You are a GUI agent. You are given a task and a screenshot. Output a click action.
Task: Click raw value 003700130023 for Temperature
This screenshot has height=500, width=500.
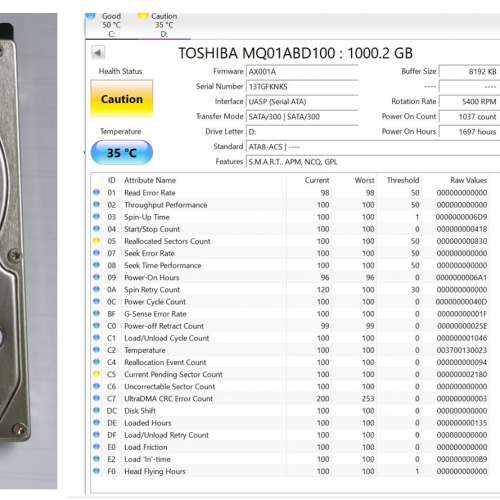(x=462, y=350)
